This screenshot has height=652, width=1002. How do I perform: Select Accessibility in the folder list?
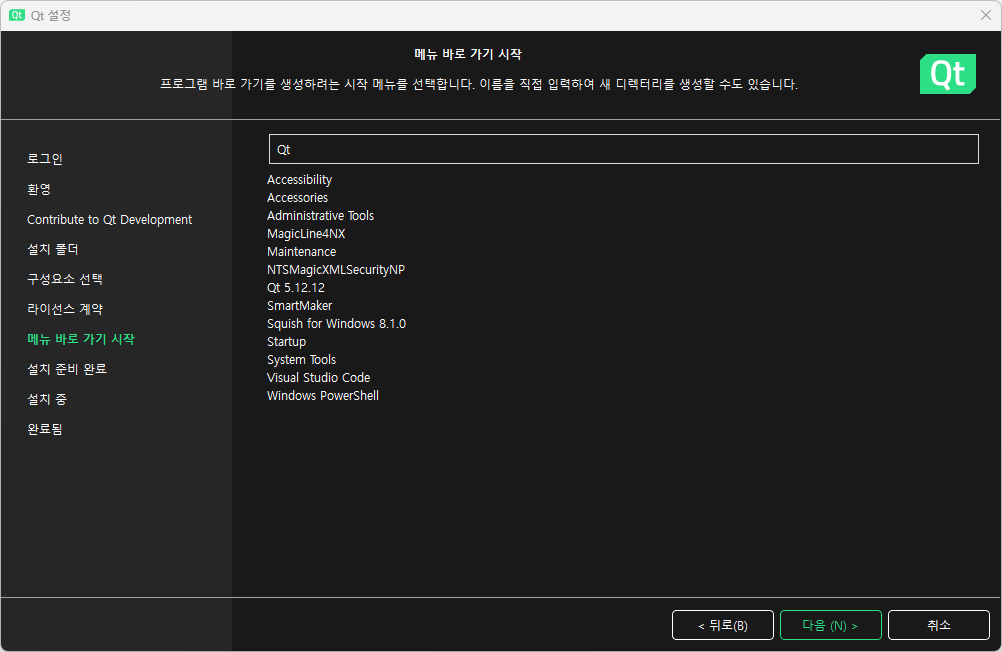(x=299, y=180)
